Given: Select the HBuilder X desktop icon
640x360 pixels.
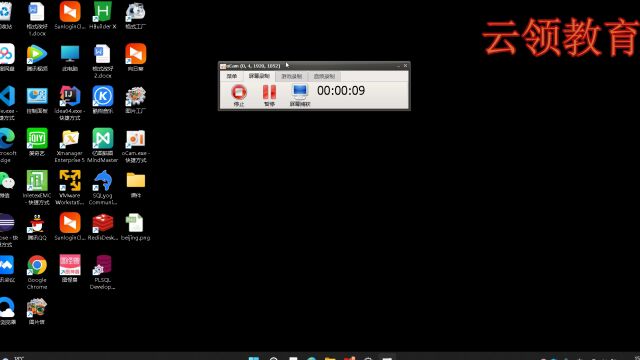Looking at the screenshot, I should [x=102, y=16].
